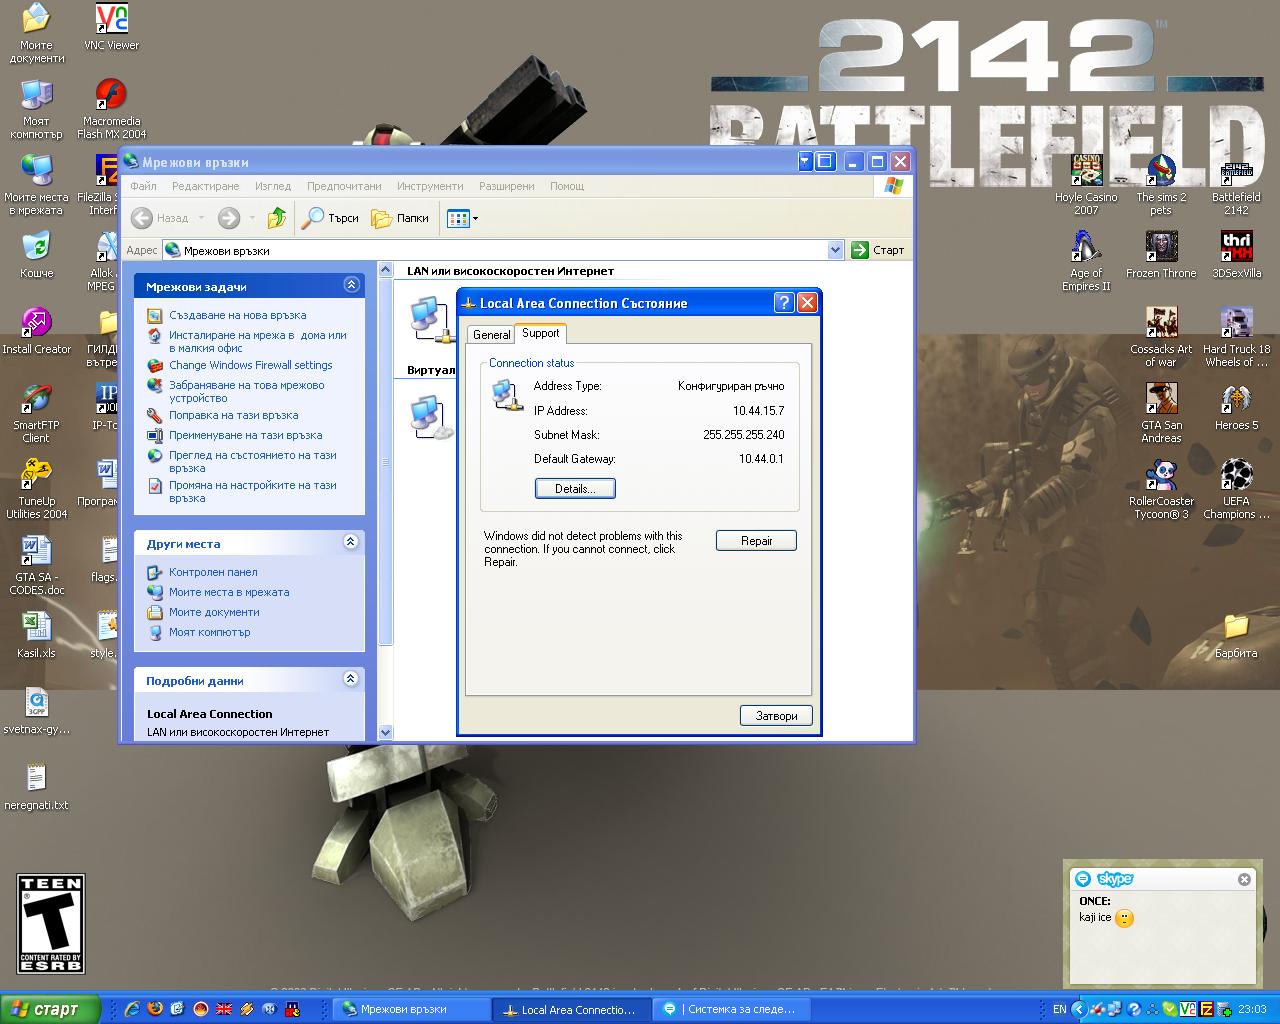Launch GTA San Andreas shortcut
Viewport: 1280px width, 1024px height.
click(1161, 413)
